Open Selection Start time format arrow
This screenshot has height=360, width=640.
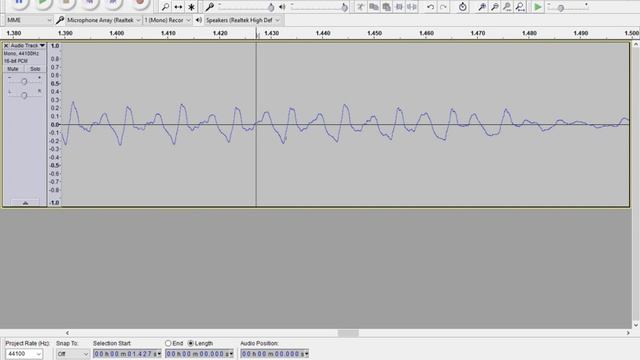pyautogui.click(x=159, y=354)
